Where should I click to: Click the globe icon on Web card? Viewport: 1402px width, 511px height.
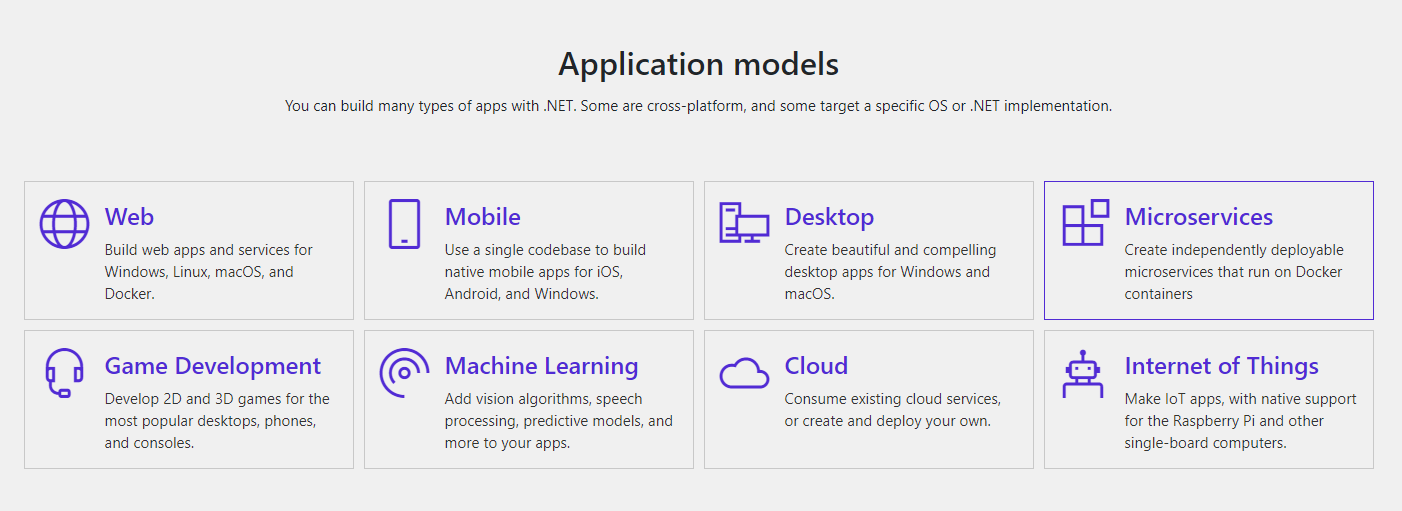(x=64, y=223)
